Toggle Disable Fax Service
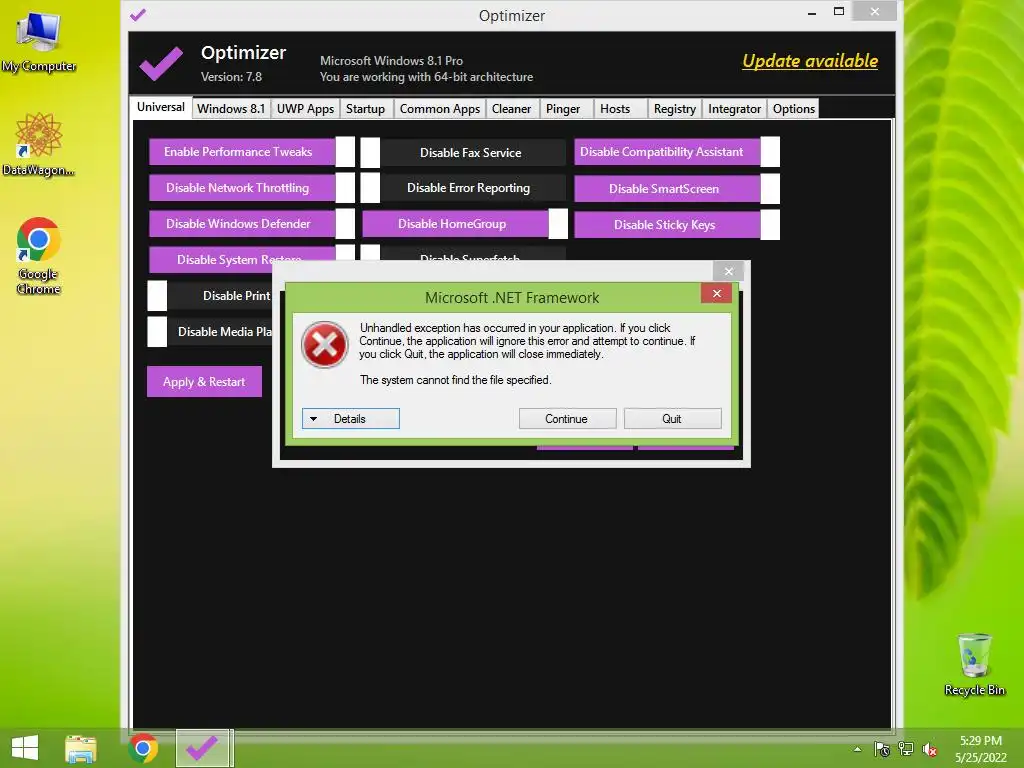The height and width of the screenshot is (768, 1024). point(463,152)
